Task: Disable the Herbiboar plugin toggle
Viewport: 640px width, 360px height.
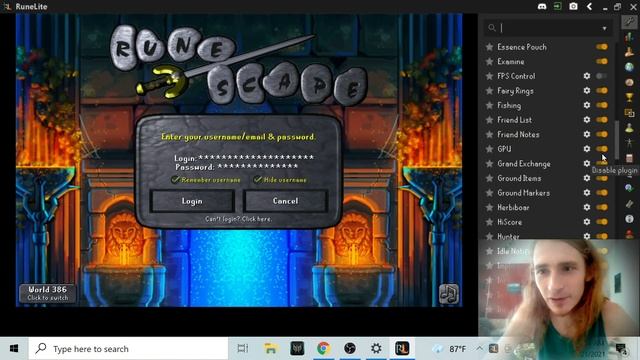Action: tap(602, 207)
